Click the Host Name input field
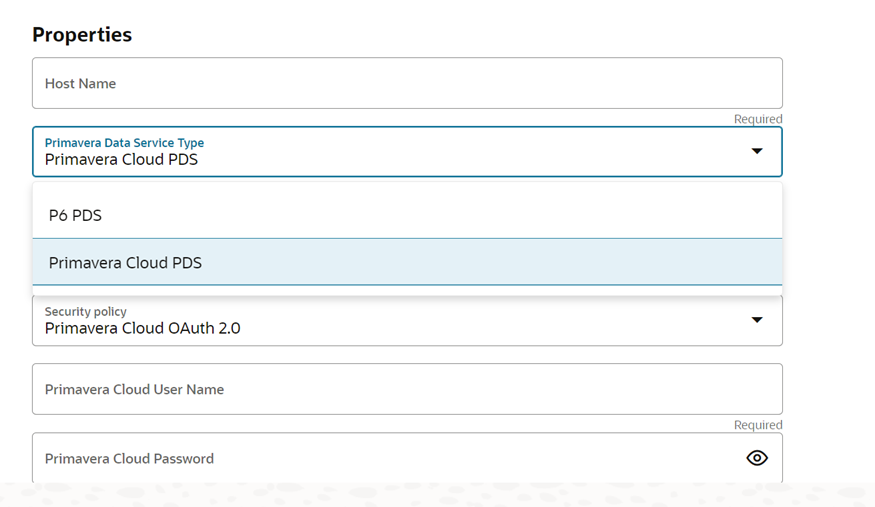 [x=407, y=83]
